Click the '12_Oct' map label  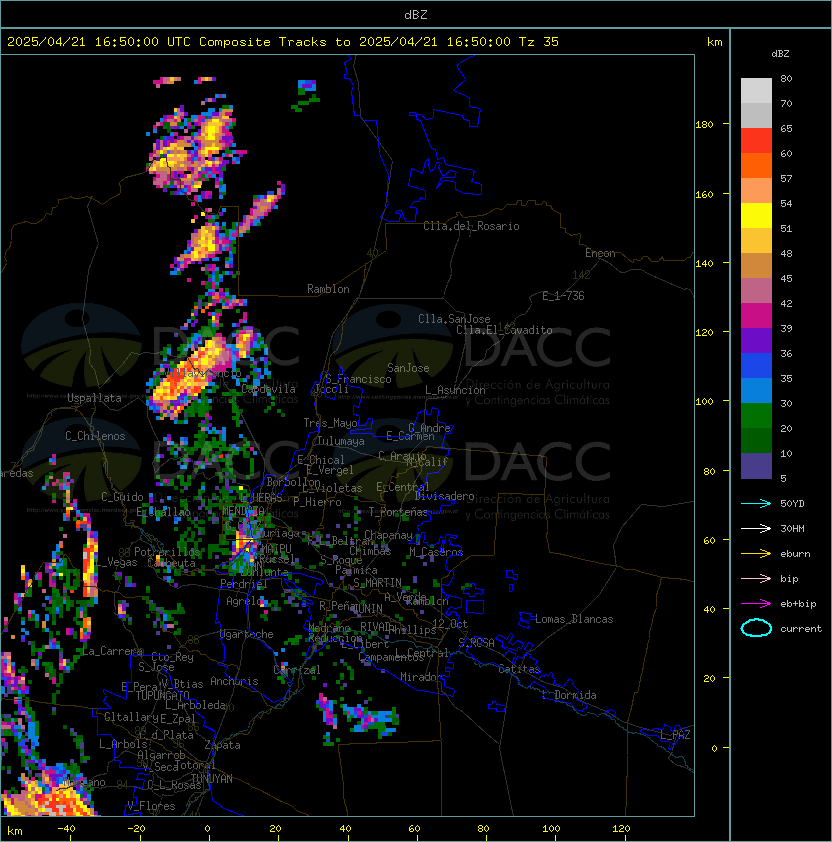450,624
